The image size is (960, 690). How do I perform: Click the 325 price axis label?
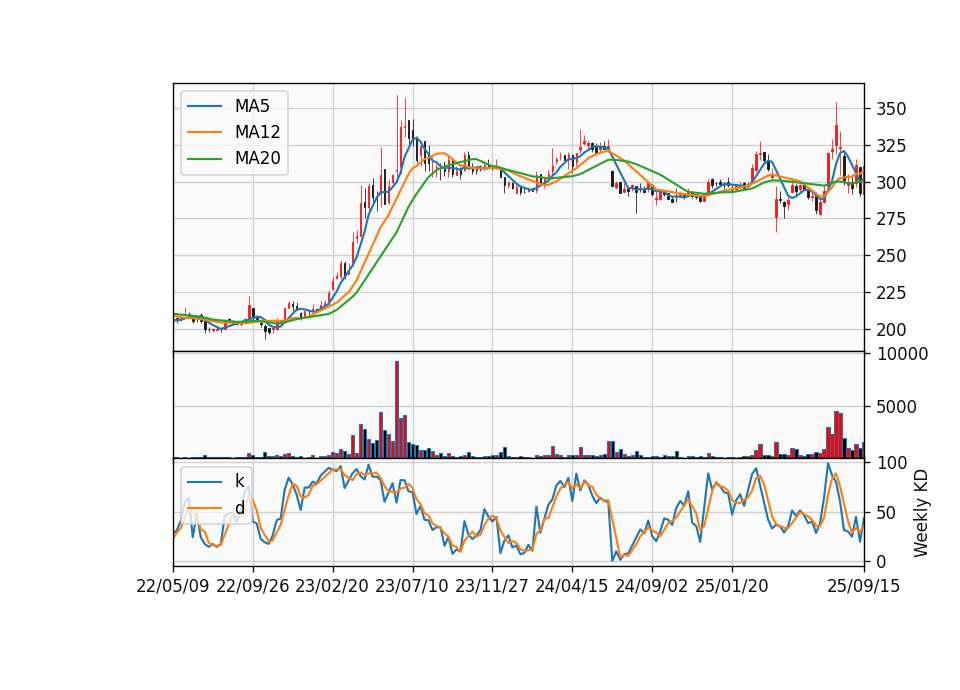891,146
